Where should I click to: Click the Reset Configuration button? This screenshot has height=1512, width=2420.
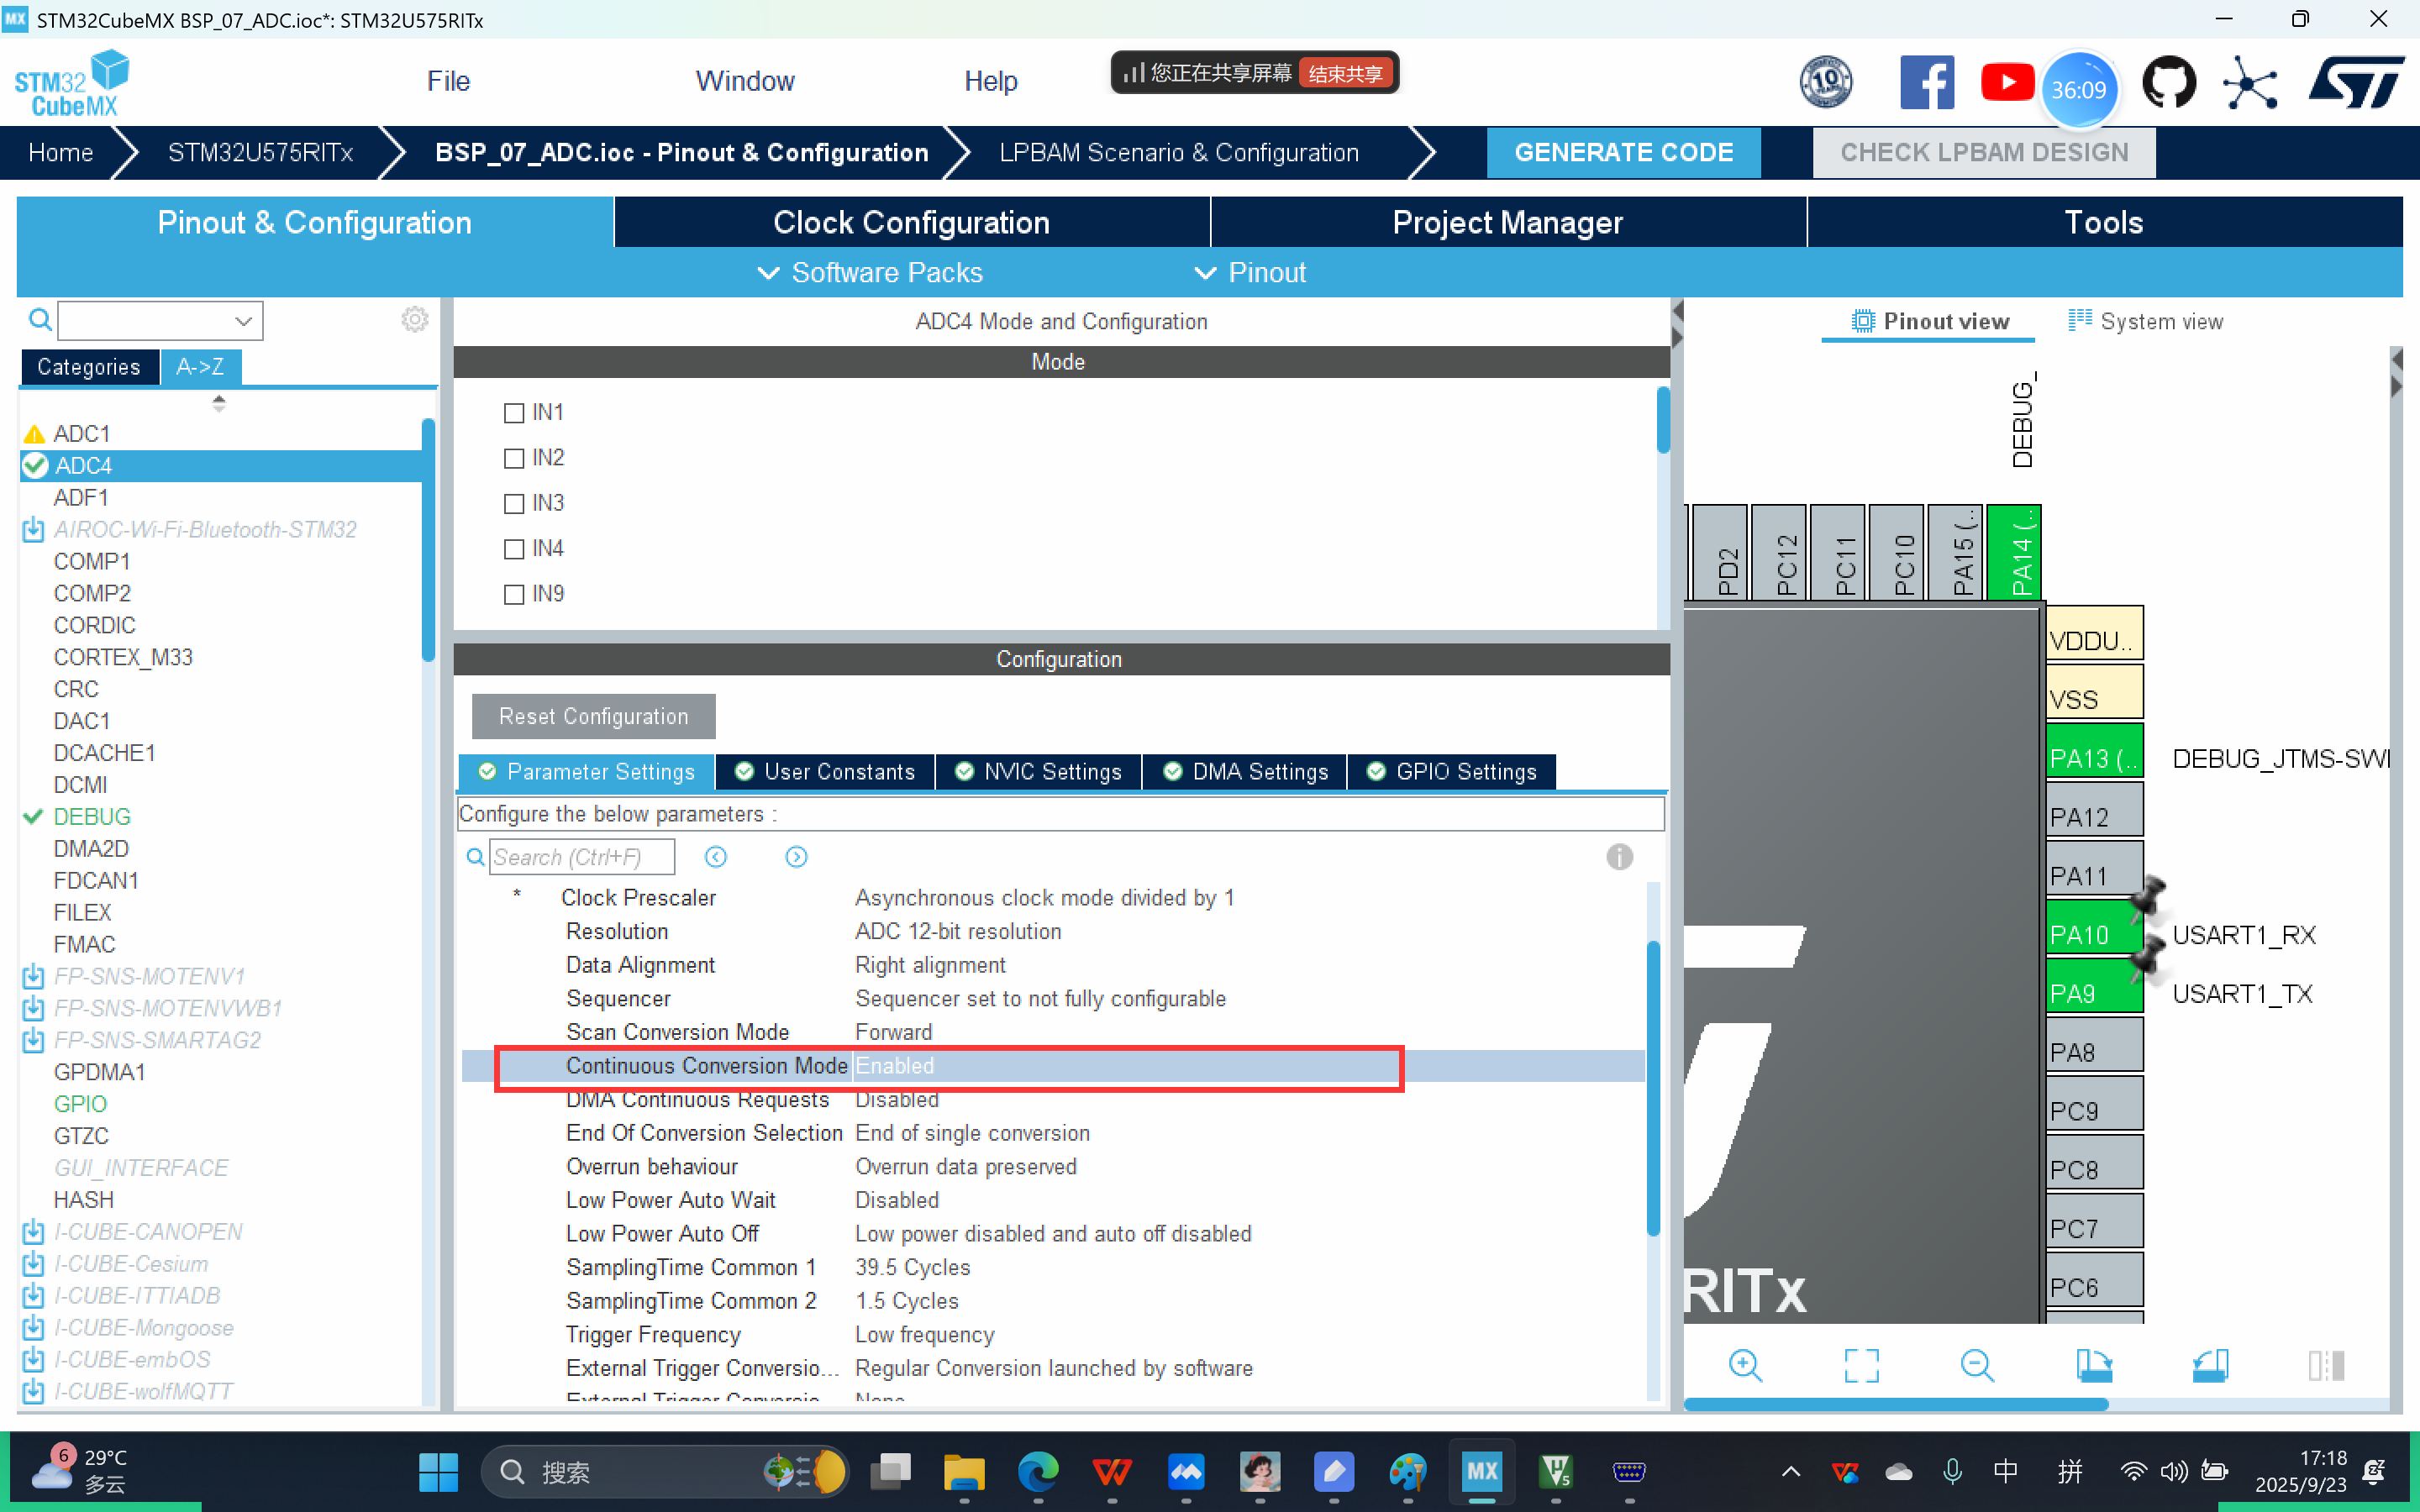(x=593, y=716)
